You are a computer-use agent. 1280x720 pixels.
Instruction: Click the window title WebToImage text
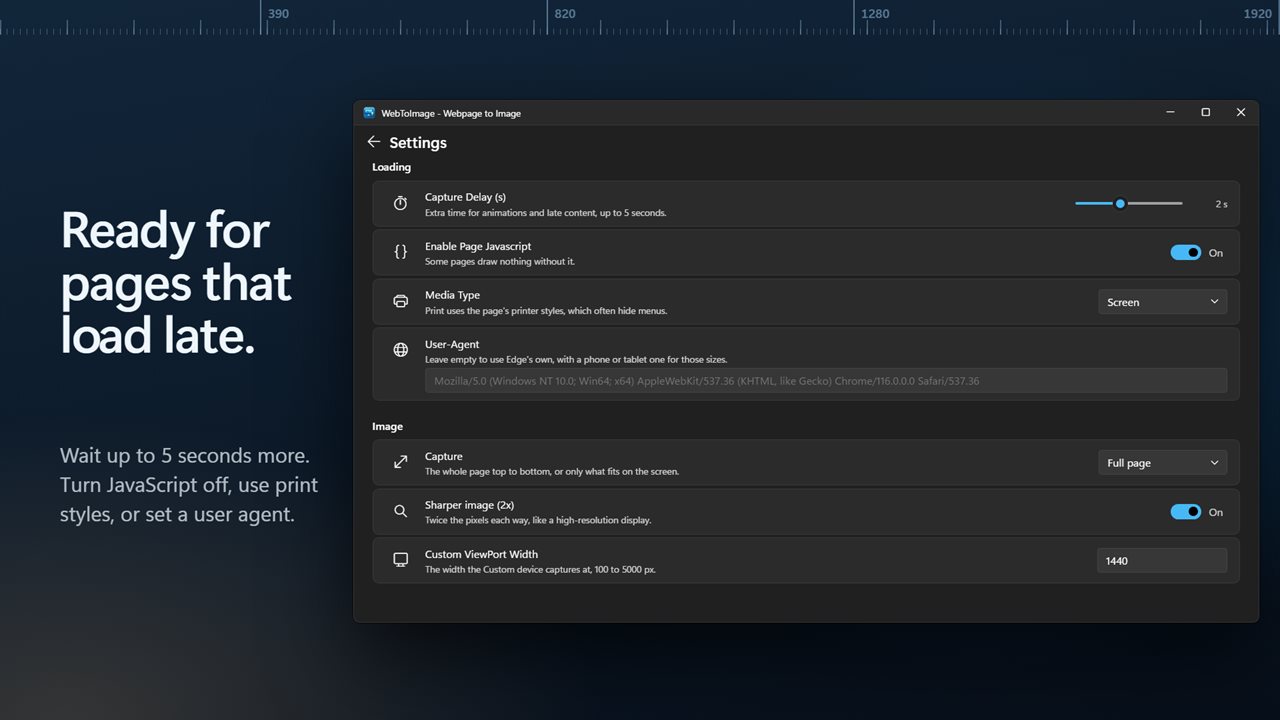pos(451,113)
